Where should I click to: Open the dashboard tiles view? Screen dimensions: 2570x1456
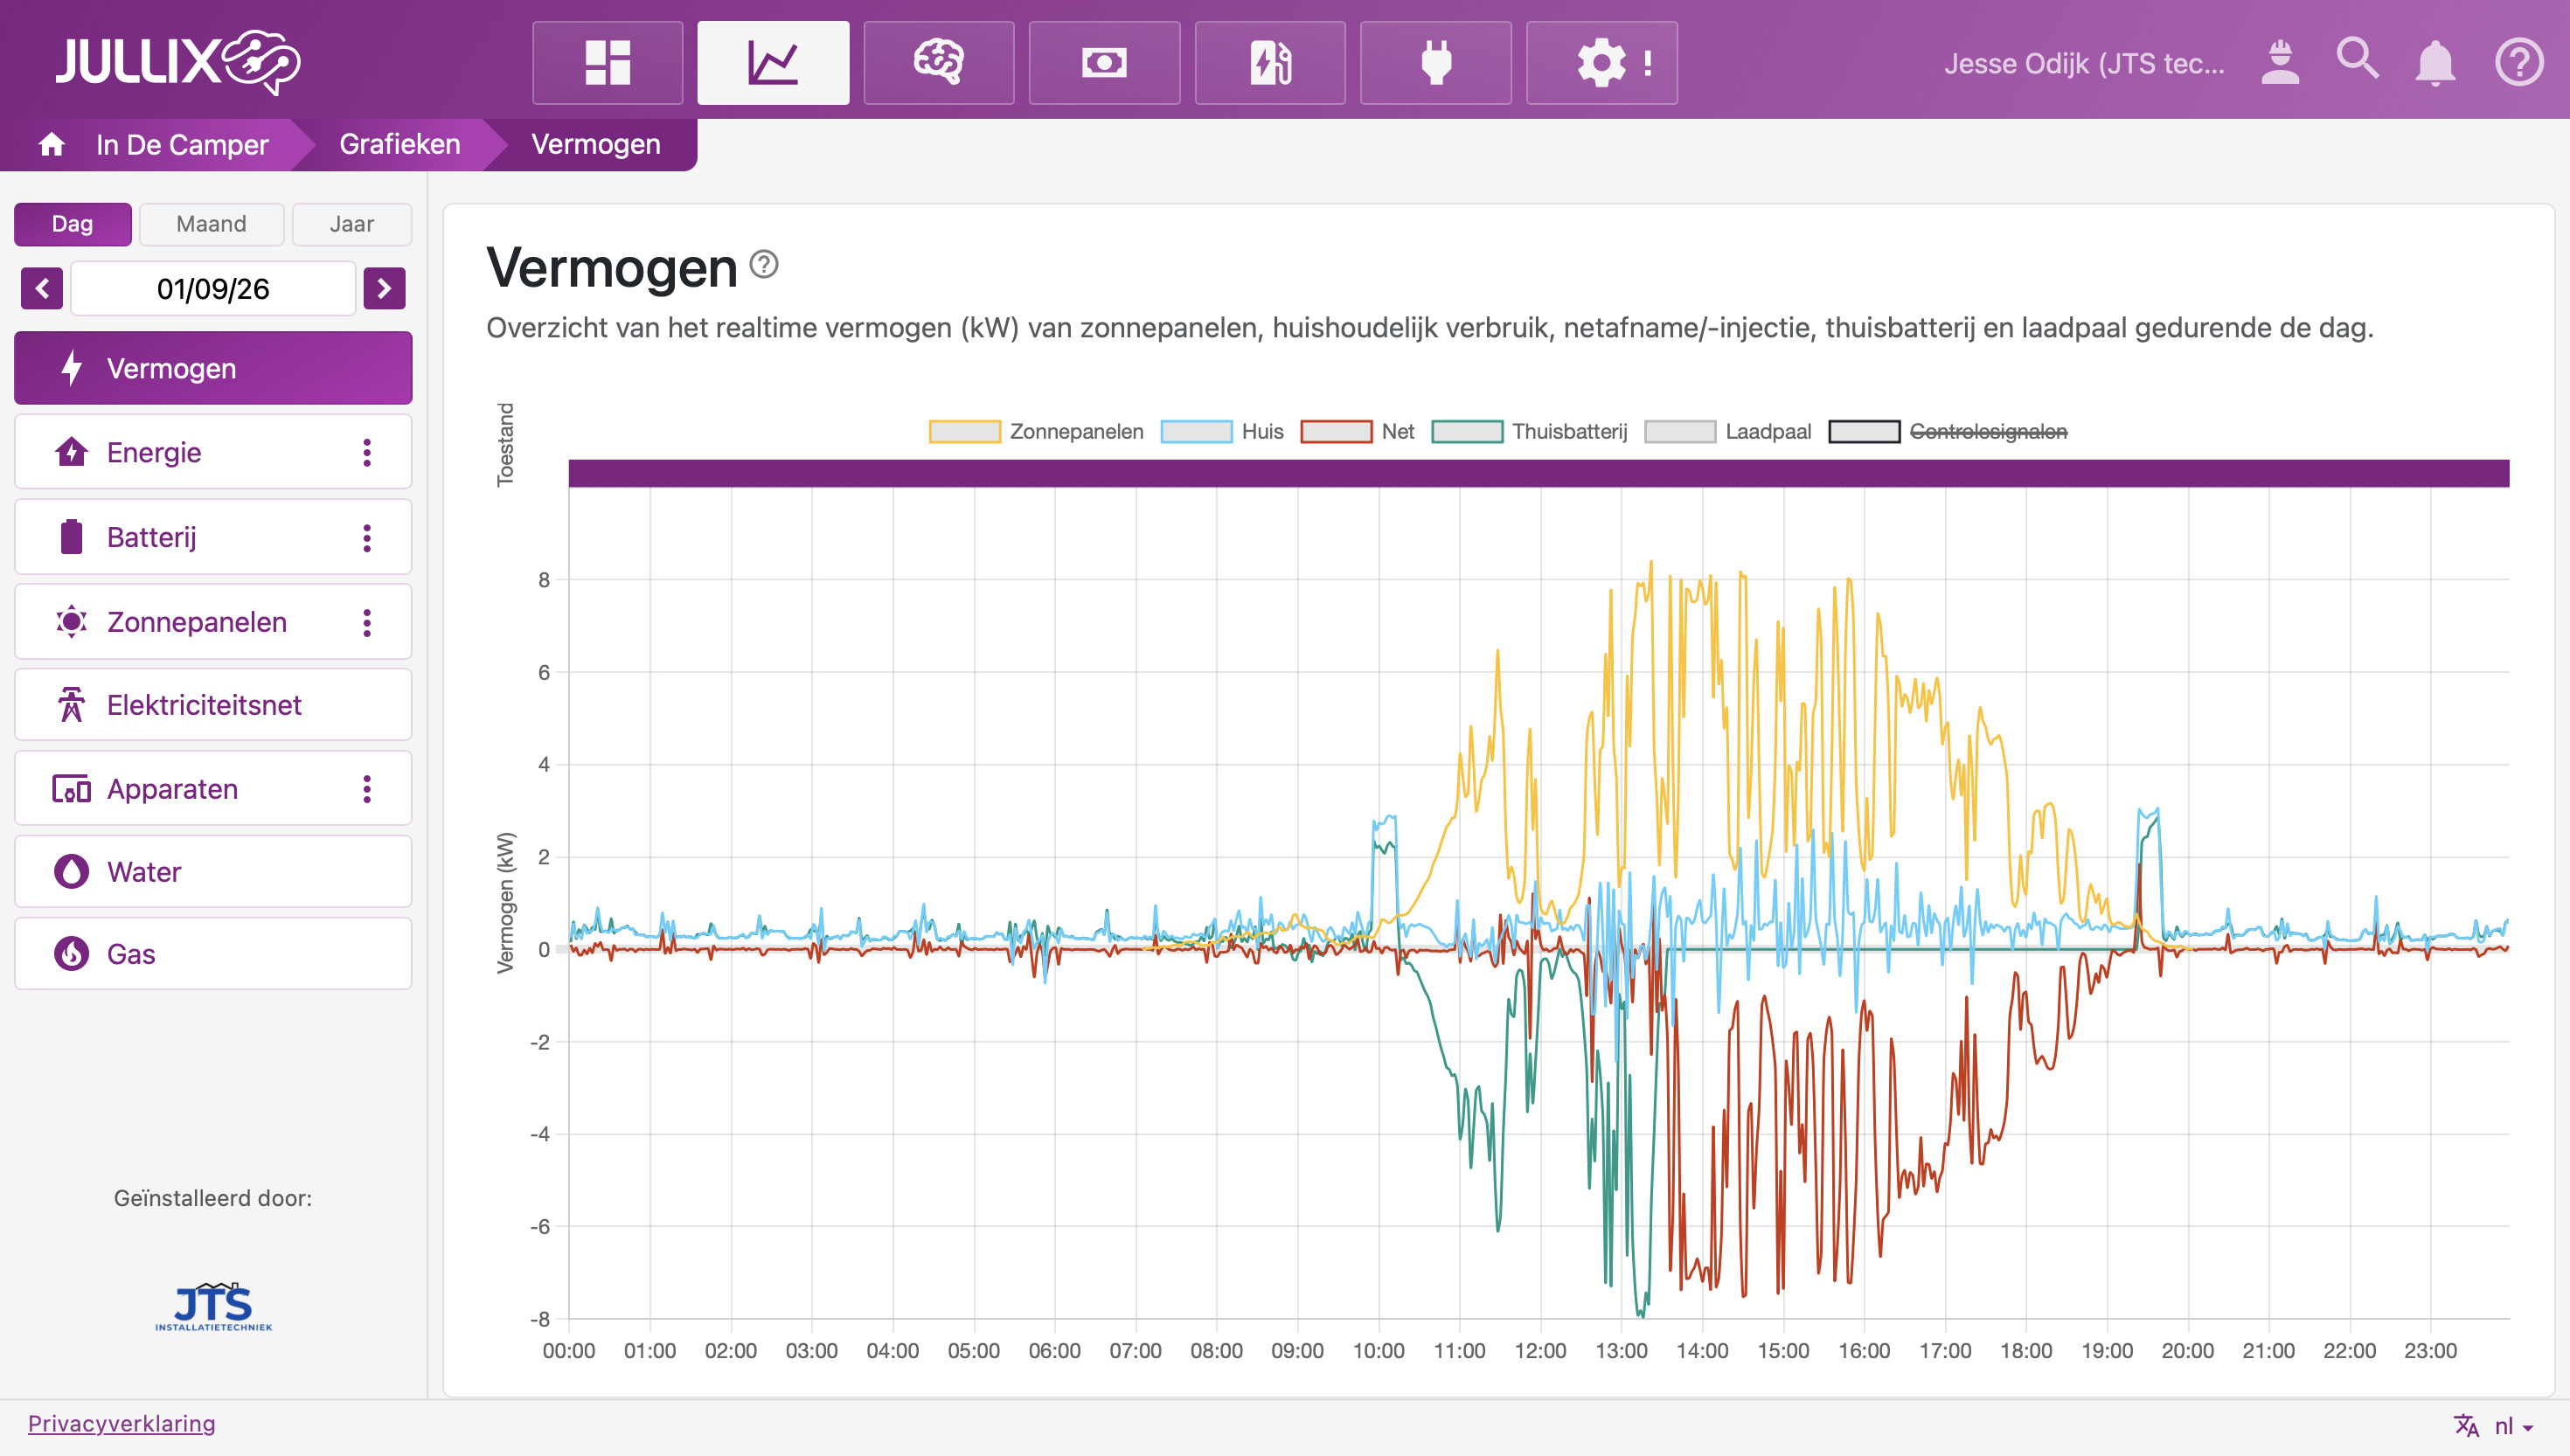(607, 63)
